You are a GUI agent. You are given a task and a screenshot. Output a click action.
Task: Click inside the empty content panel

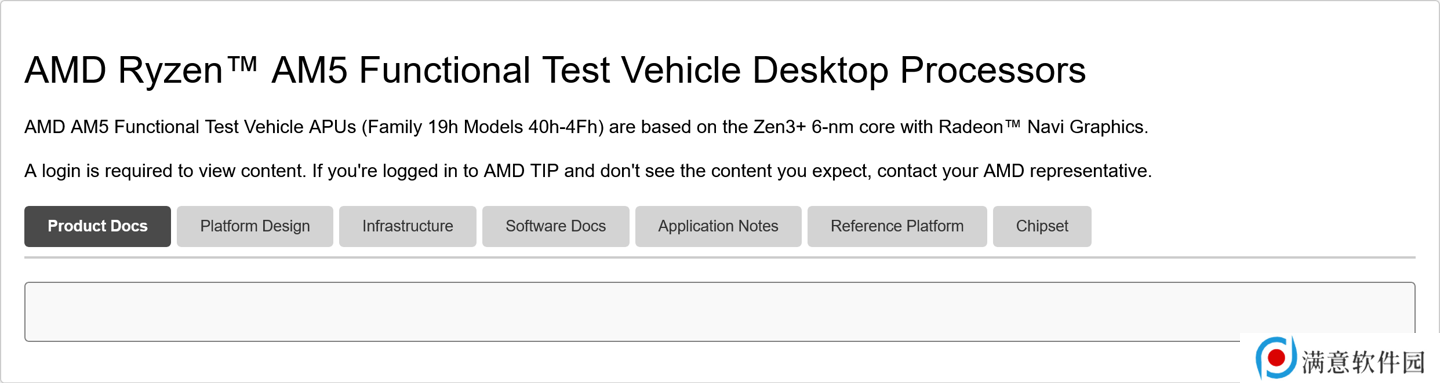tap(719, 312)
